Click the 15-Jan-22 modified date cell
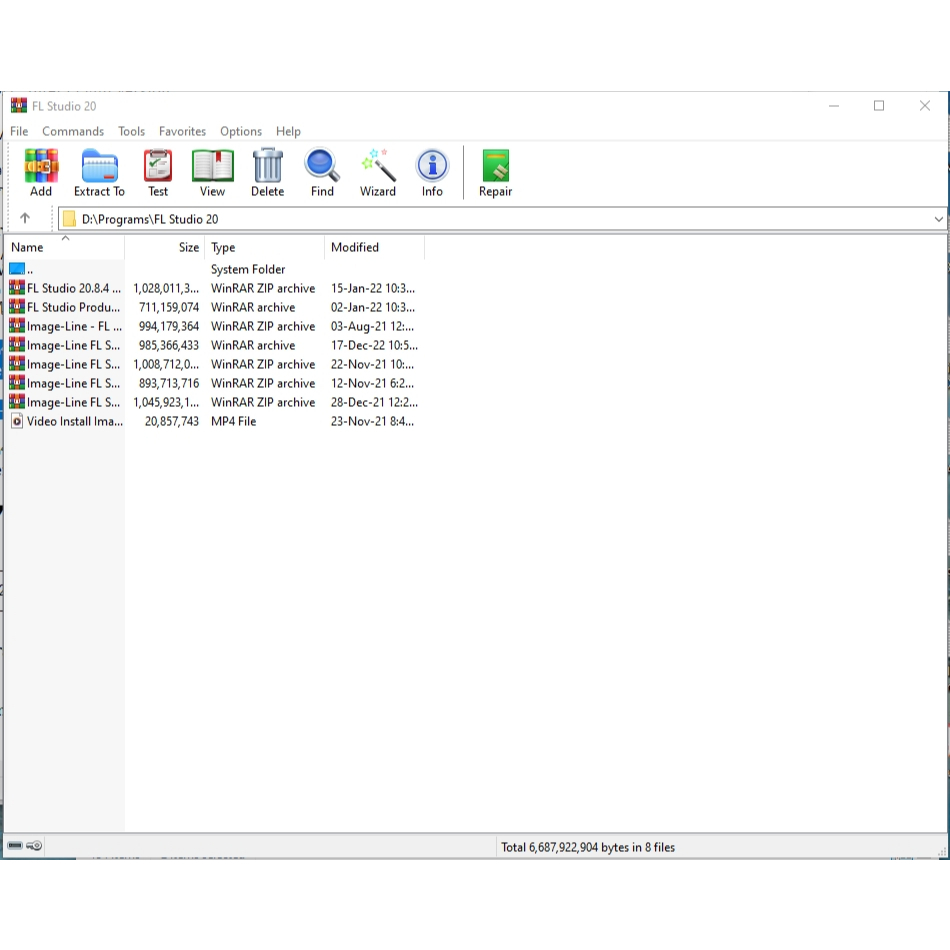 point(373,288)
